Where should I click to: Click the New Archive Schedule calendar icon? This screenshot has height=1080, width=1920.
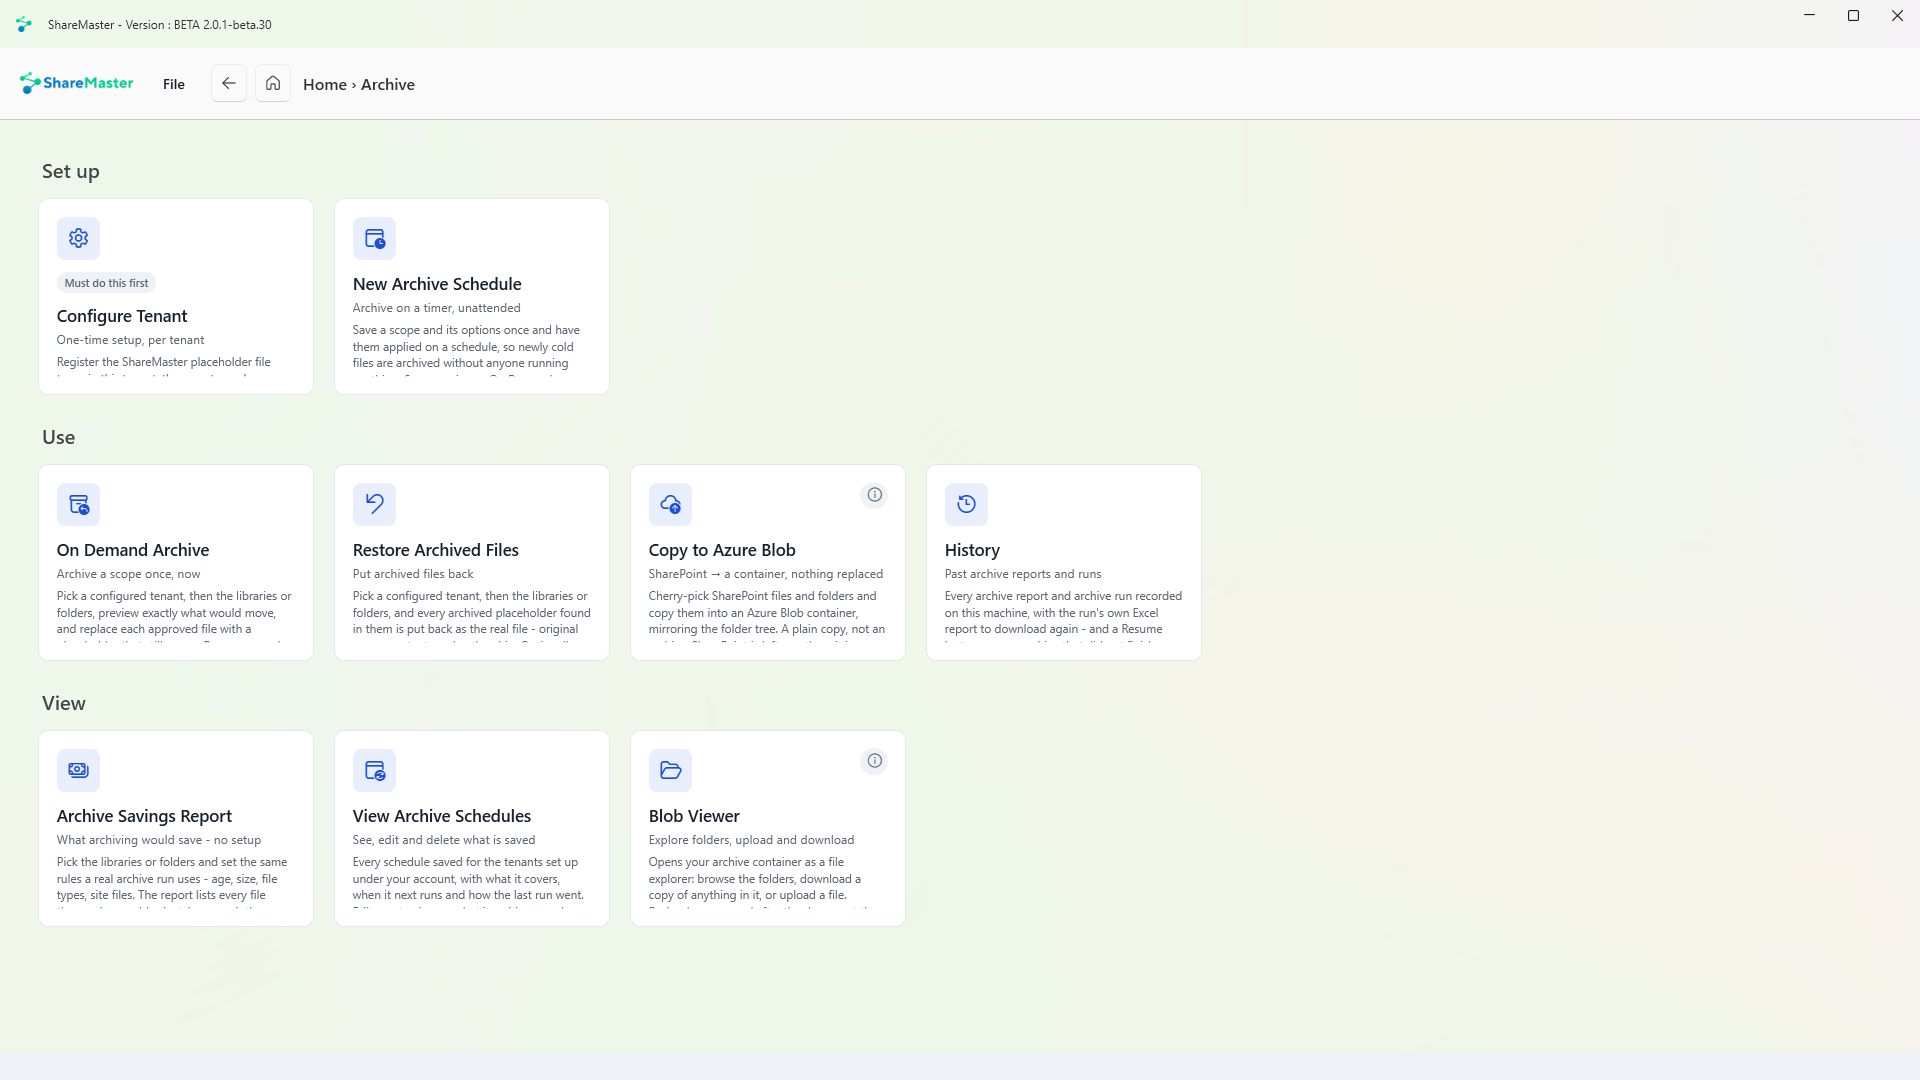tap(374, 238)
